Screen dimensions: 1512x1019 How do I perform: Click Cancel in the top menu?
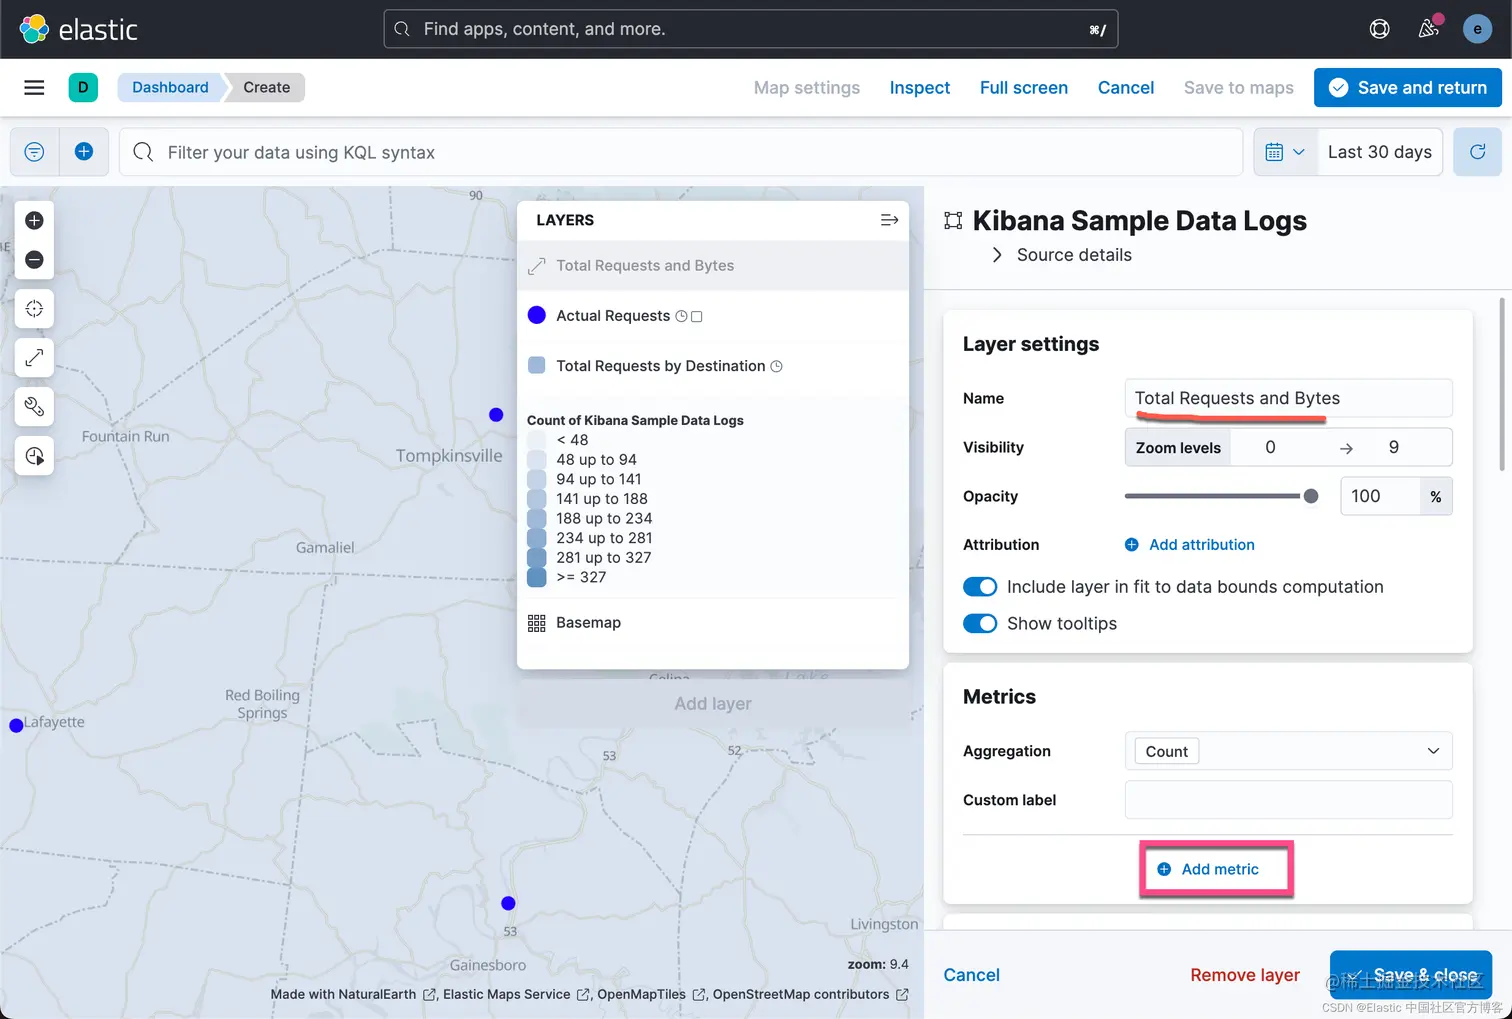1126,88
